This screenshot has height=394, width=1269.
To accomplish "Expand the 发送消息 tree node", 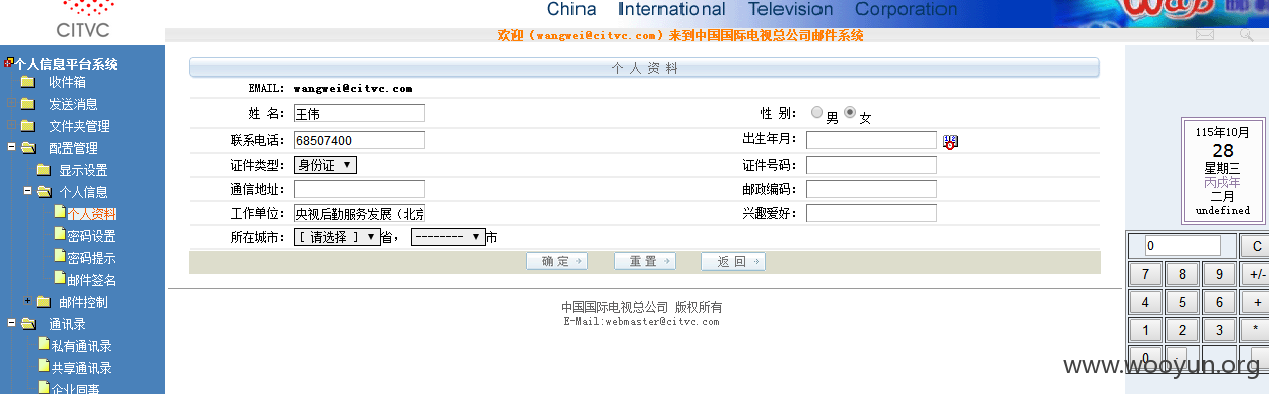I will coord(11,104).
